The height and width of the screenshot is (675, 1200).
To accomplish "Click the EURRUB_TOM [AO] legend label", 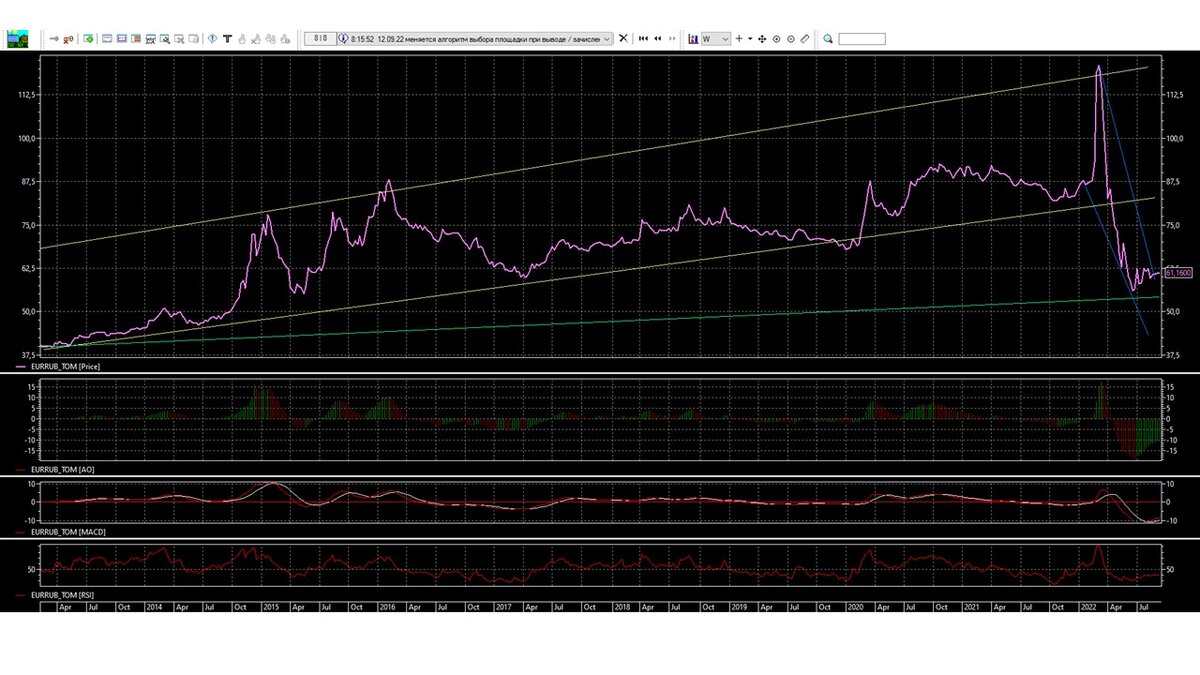I will click(x=63, y=469).
